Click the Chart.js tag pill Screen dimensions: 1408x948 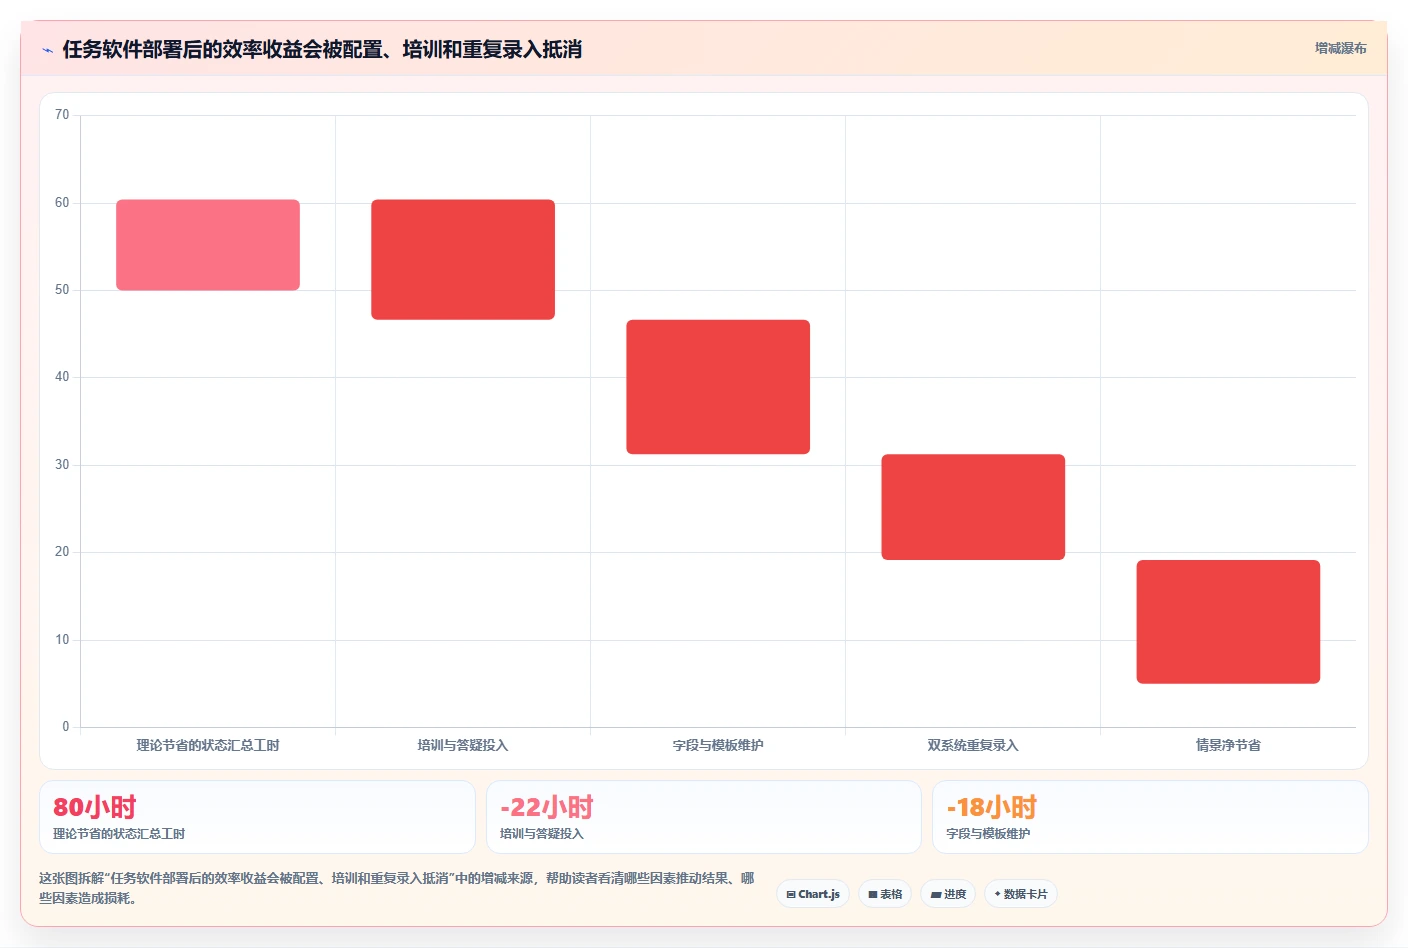click(813, 894)
